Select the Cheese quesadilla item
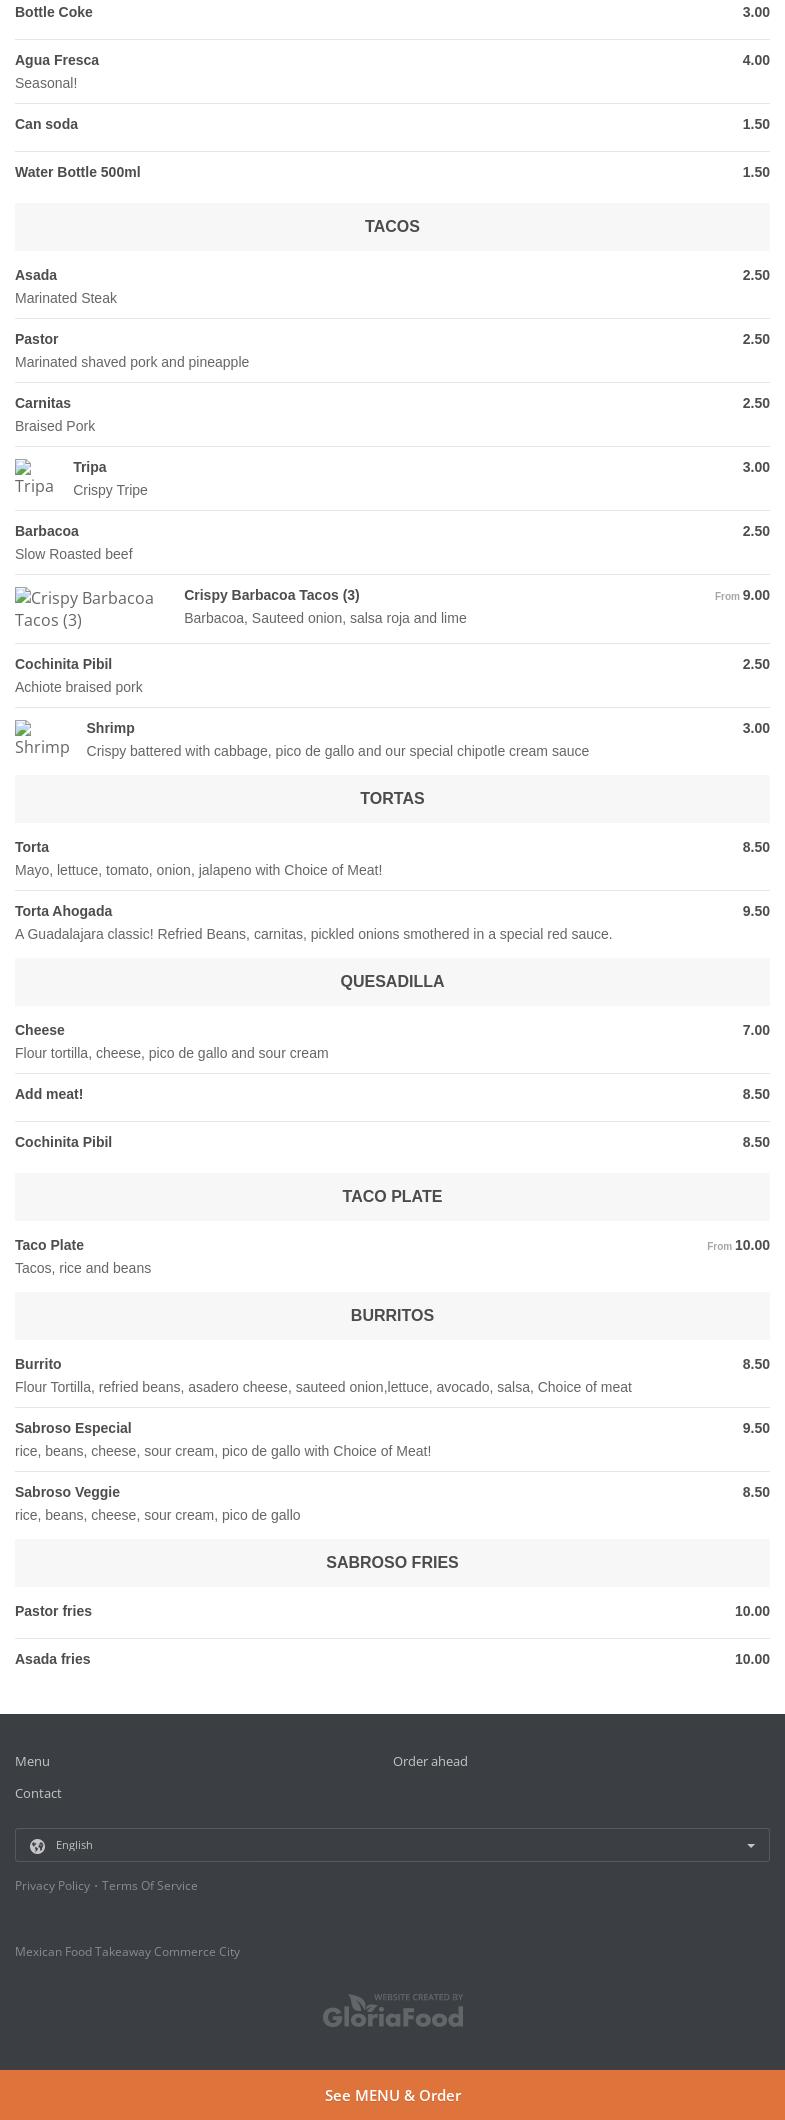Screen dimensions: 785x2120 pos(392,1041)
